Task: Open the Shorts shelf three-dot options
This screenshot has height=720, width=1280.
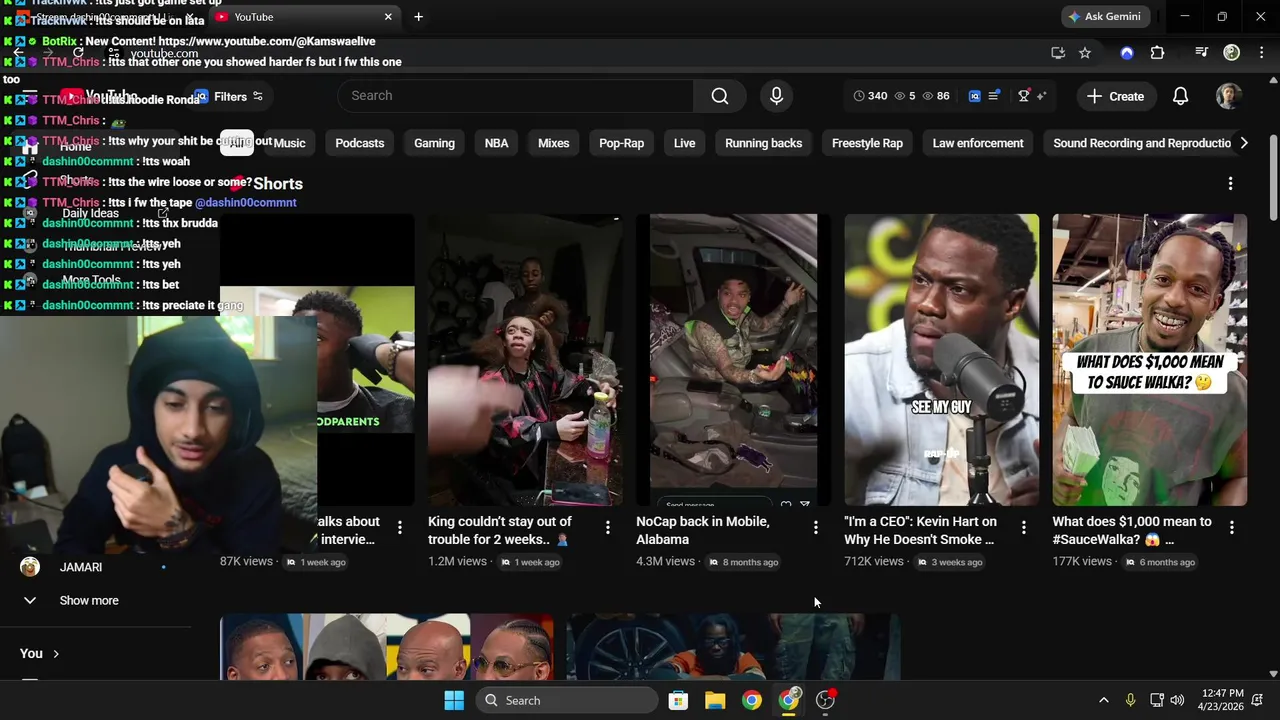Action: (x=1230, y=184)
